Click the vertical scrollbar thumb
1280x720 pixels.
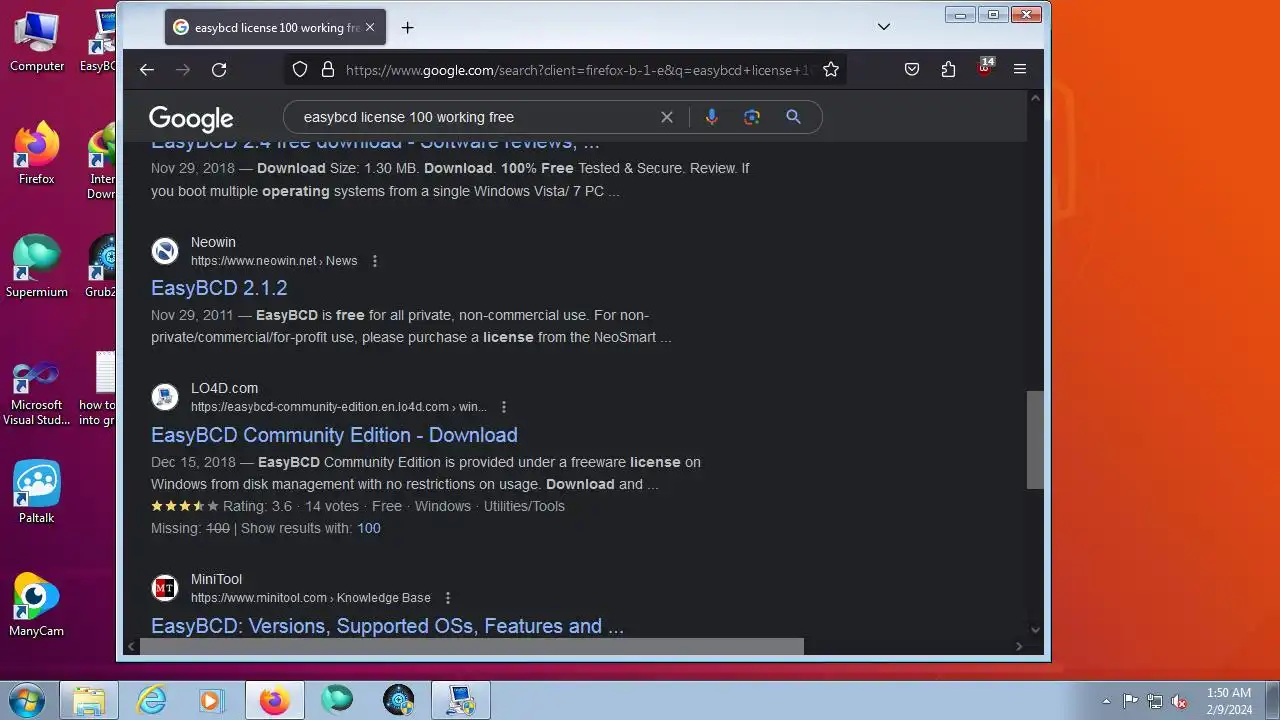click(1035, 439)
